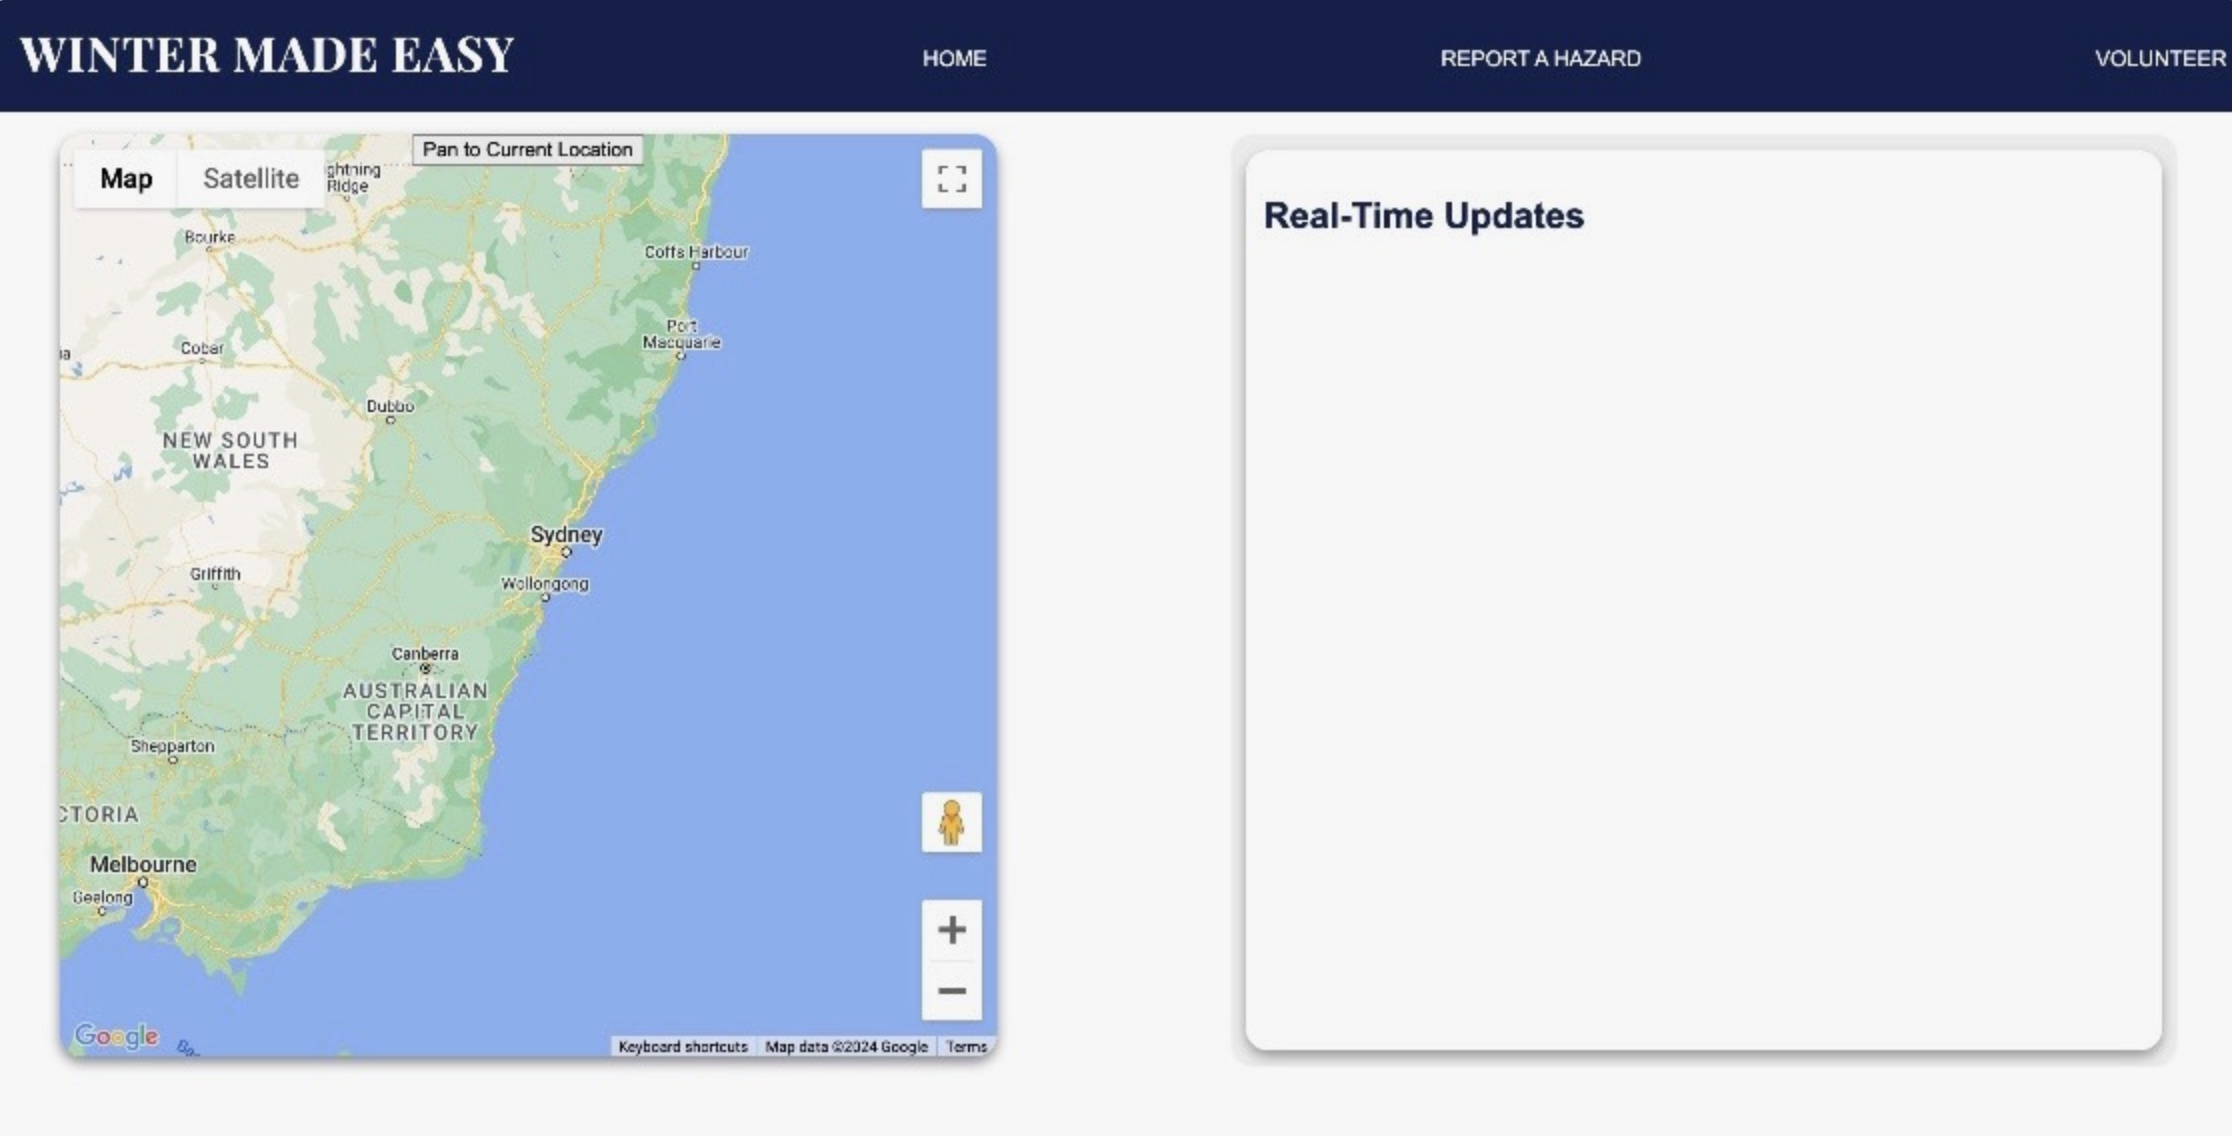Open the map Terms link

coord(966,1046)
